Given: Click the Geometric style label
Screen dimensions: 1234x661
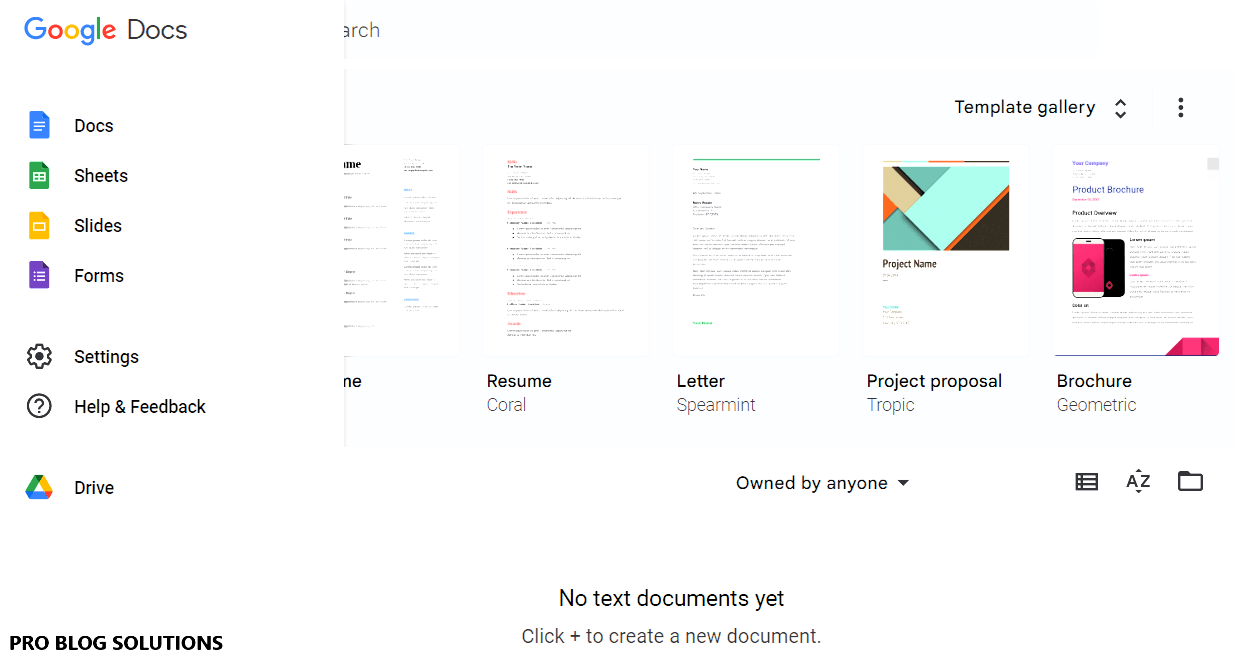Looking at the screenshot, I should click(1097, 405).
